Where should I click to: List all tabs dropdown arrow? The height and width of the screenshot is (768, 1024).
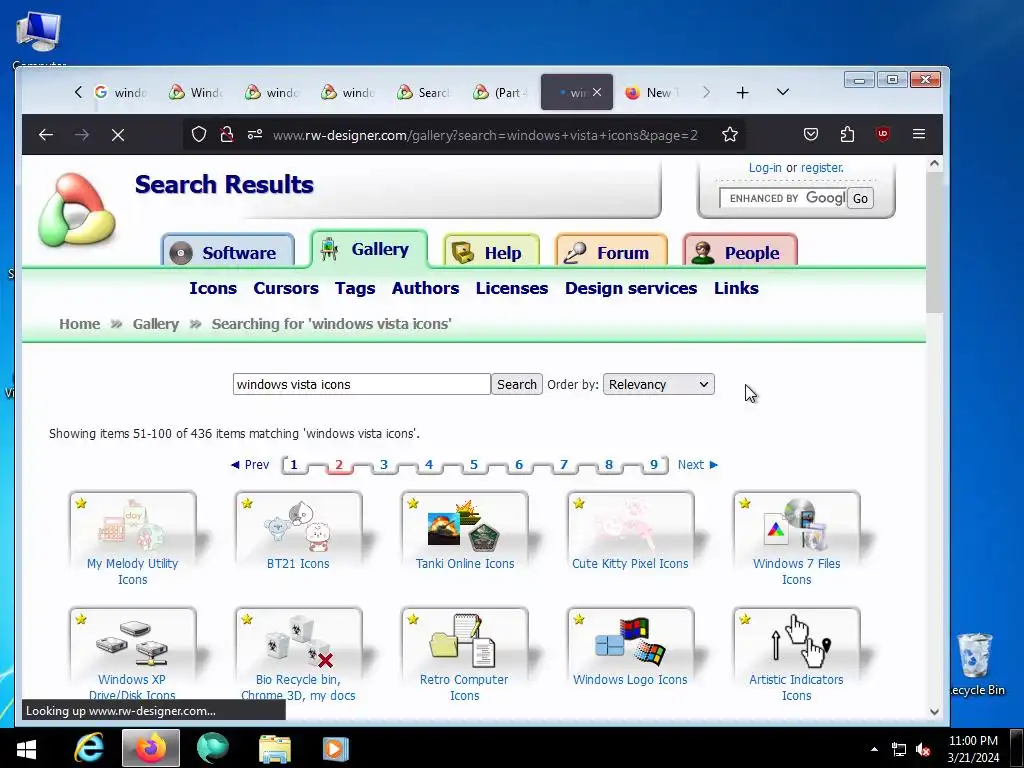click(x=782, y=92)
